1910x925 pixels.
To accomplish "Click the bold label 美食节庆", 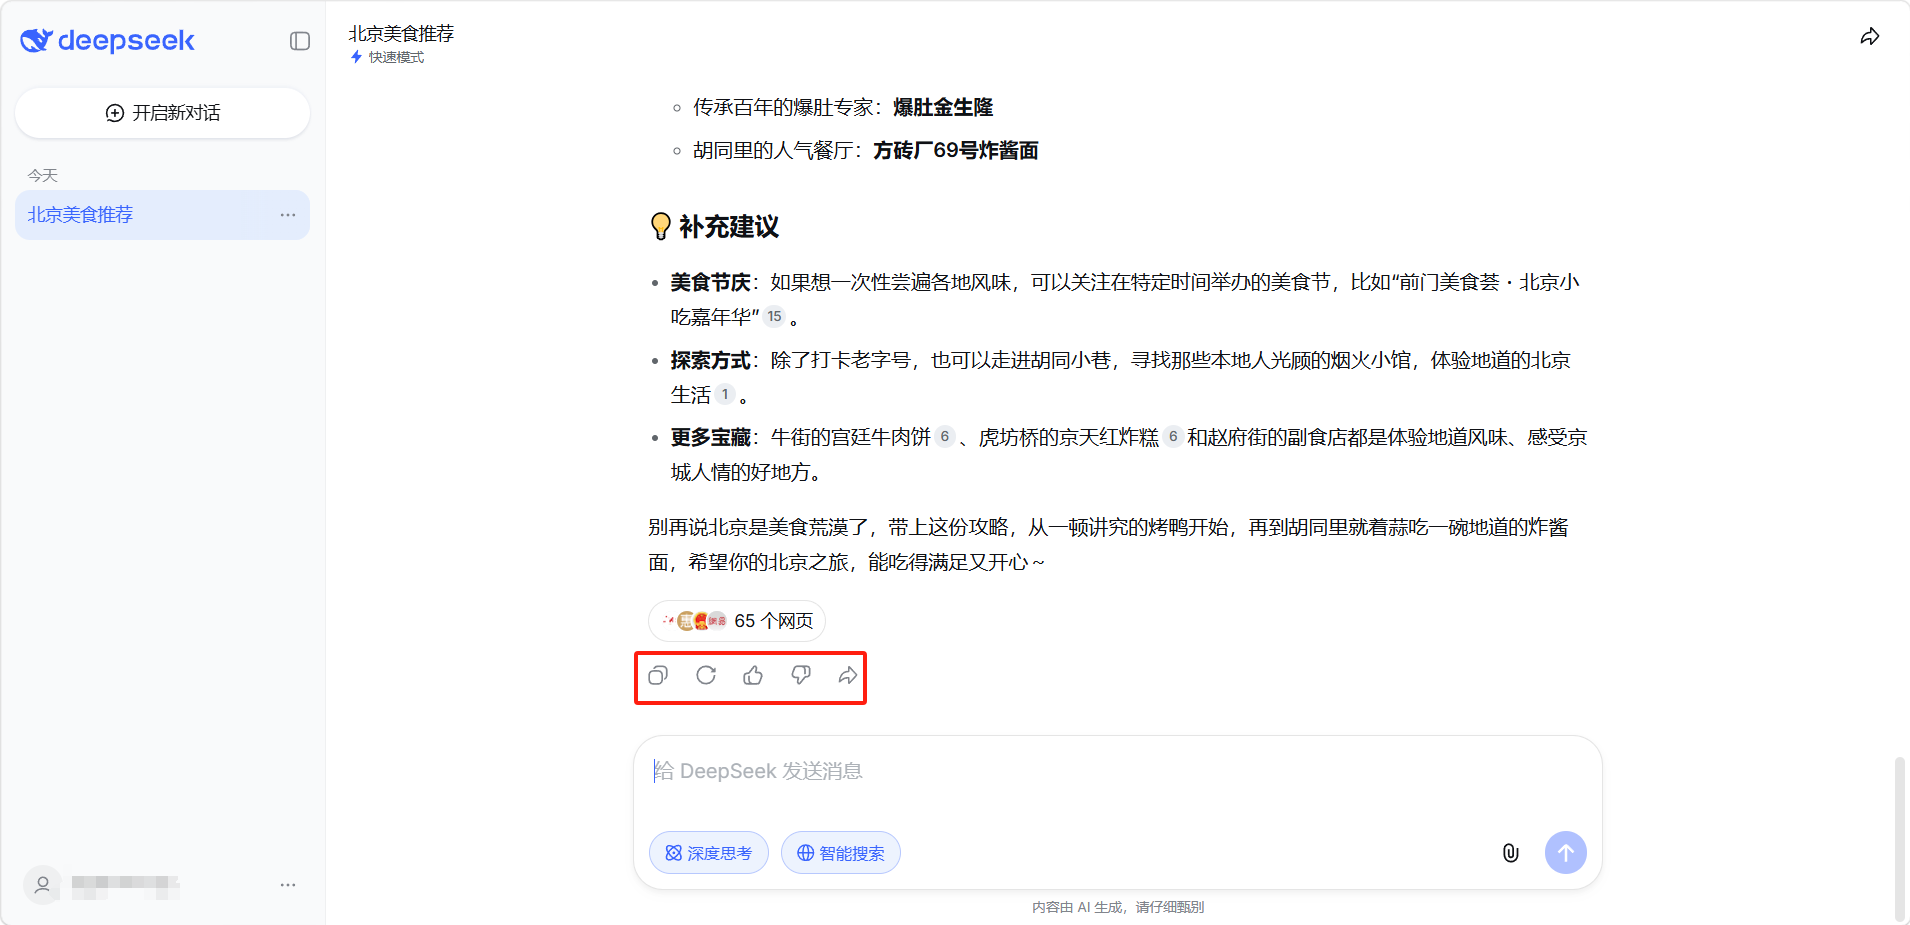I will click(710, 283).
